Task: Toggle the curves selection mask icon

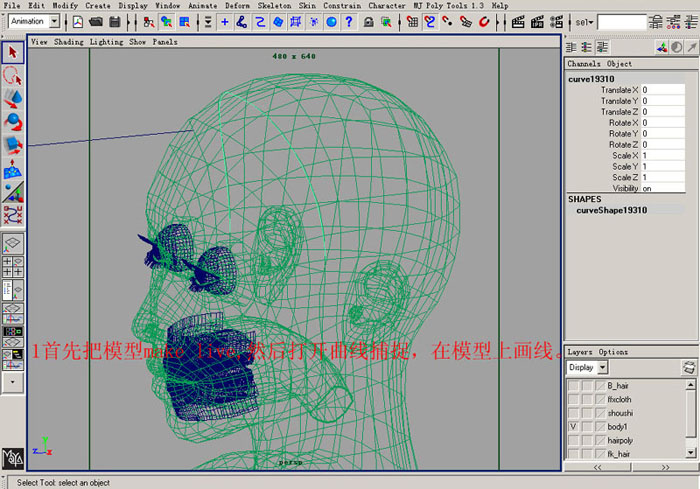Action: coord(260,22)
